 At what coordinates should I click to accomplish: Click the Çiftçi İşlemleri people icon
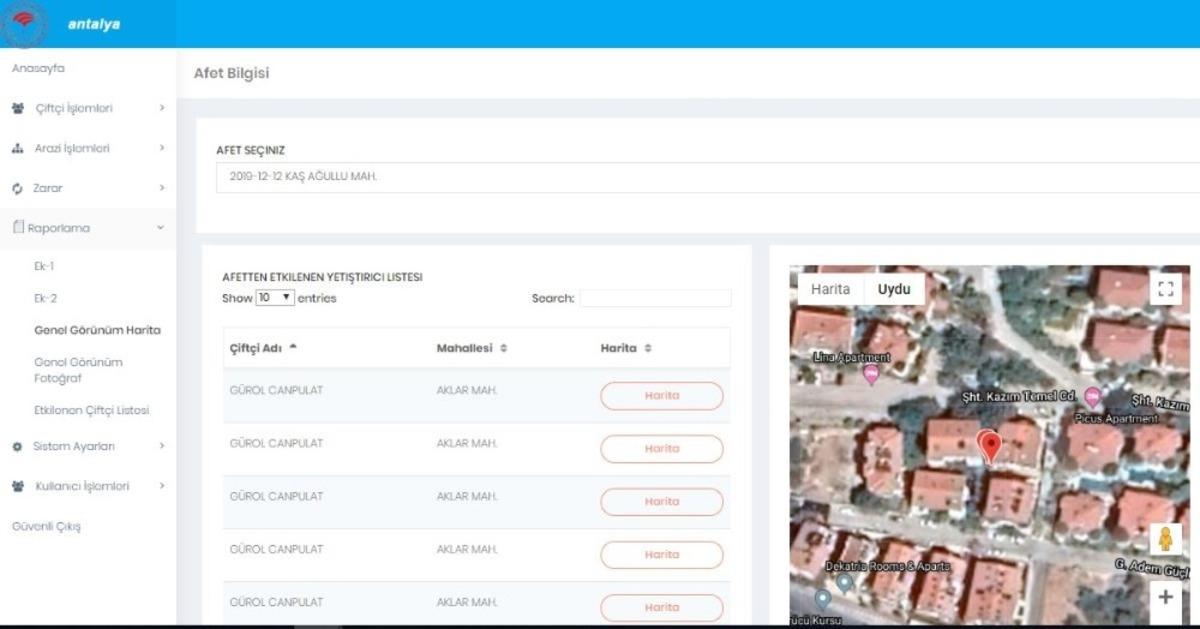[17, 108]
